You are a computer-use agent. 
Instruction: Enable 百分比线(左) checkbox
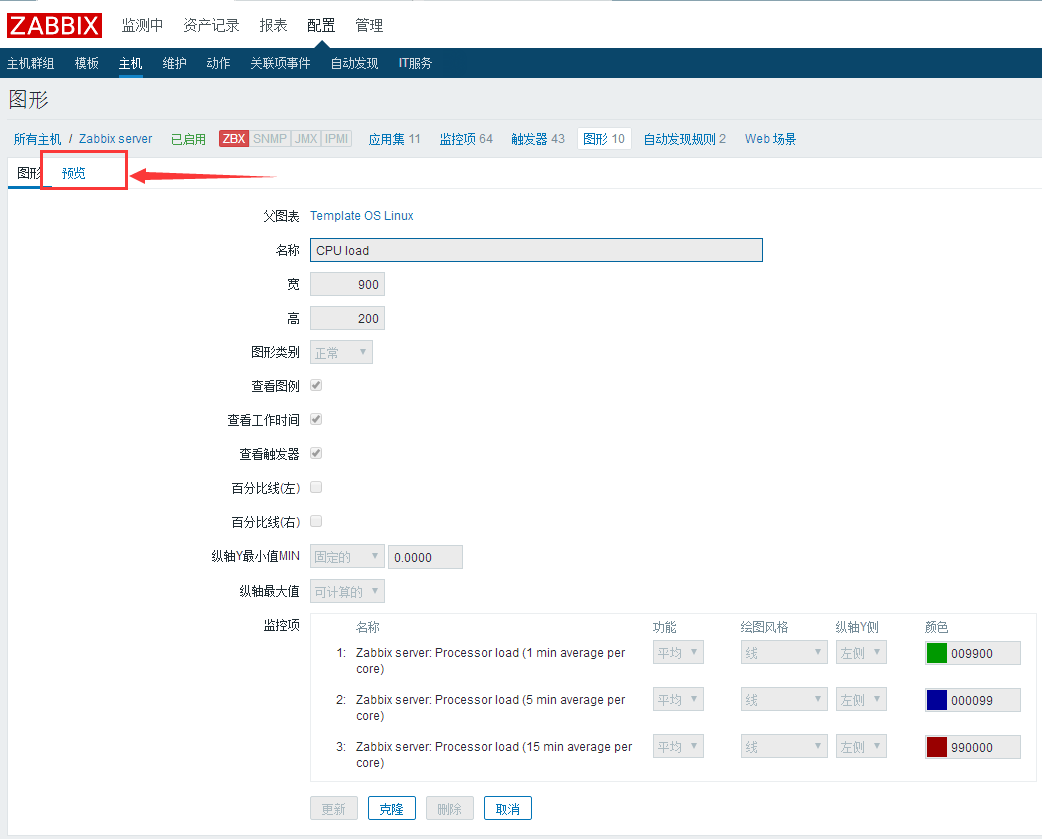point(316,487)
